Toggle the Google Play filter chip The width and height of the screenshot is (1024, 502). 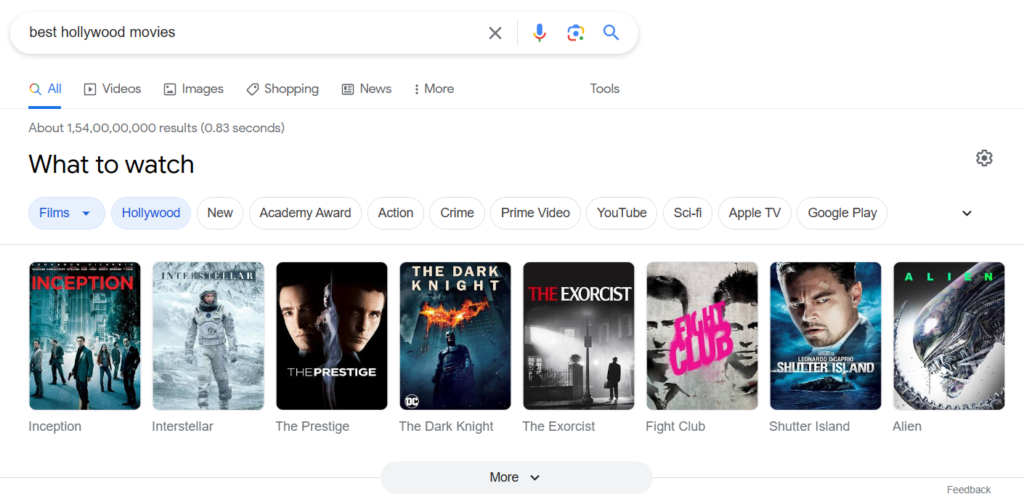pos(842,213)
